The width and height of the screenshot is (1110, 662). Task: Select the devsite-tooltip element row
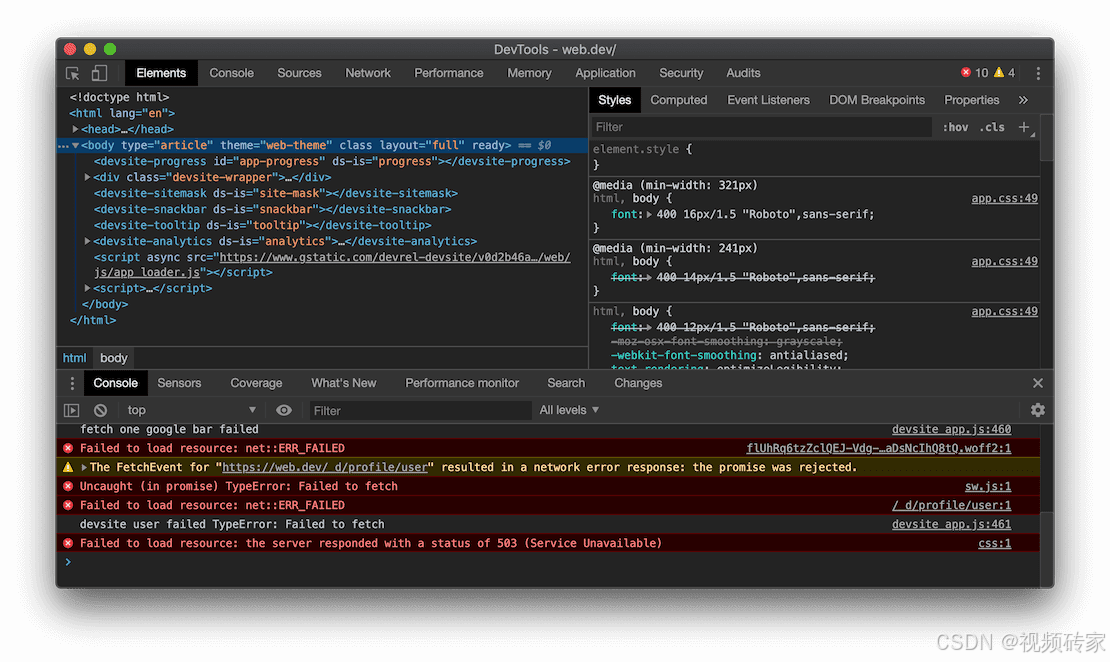click(263, 225)
